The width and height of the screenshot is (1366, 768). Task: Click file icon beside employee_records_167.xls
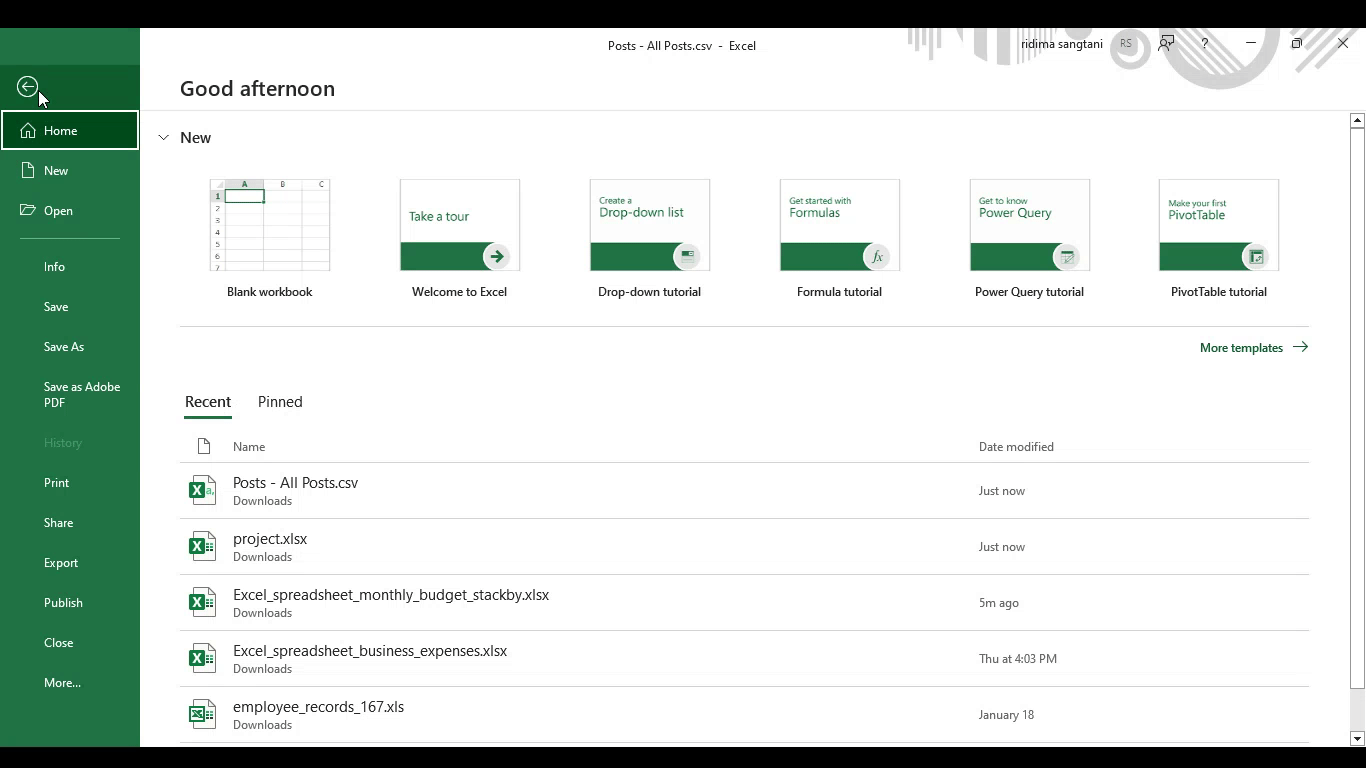(202, 714)
